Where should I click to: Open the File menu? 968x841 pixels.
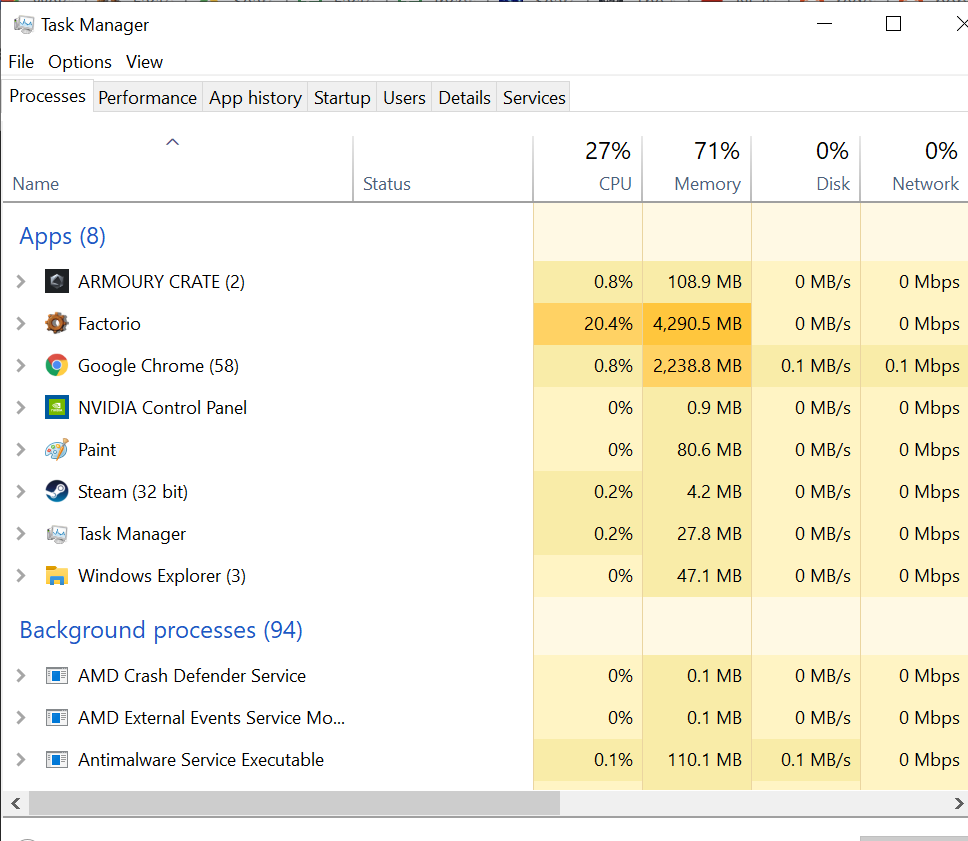(x=21, y=62)
